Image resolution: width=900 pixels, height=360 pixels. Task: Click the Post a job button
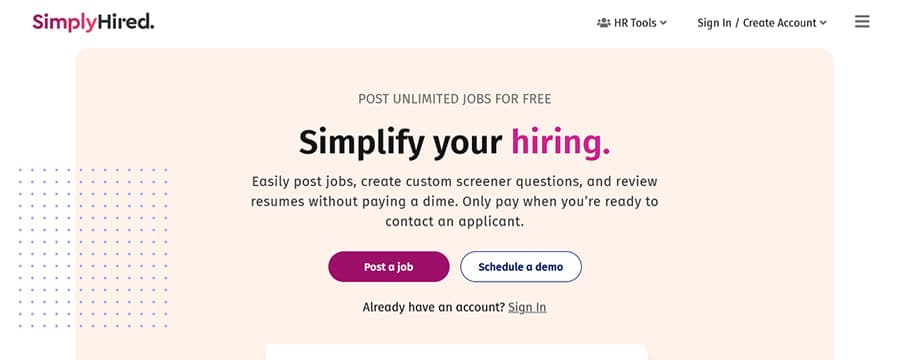coord(389,266)
